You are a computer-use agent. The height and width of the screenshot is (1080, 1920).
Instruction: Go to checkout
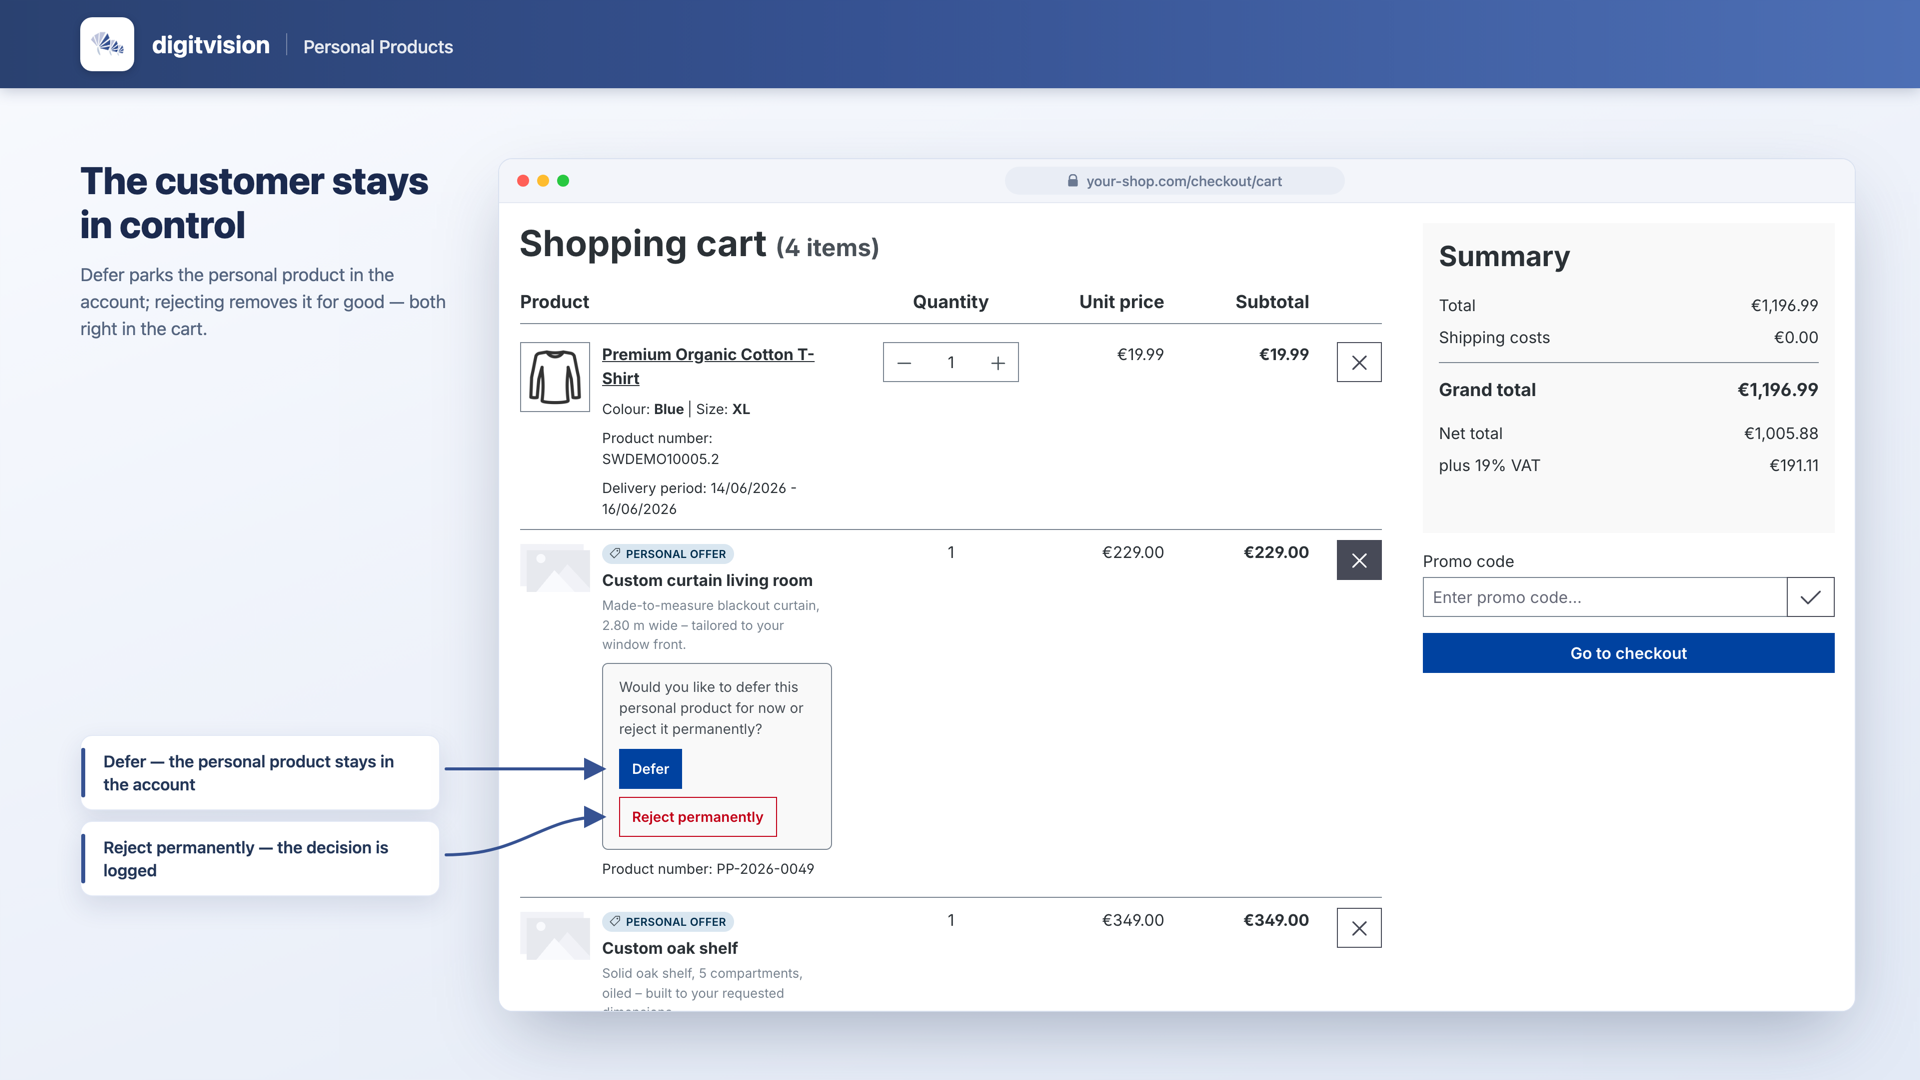[x=1628, y=653]
